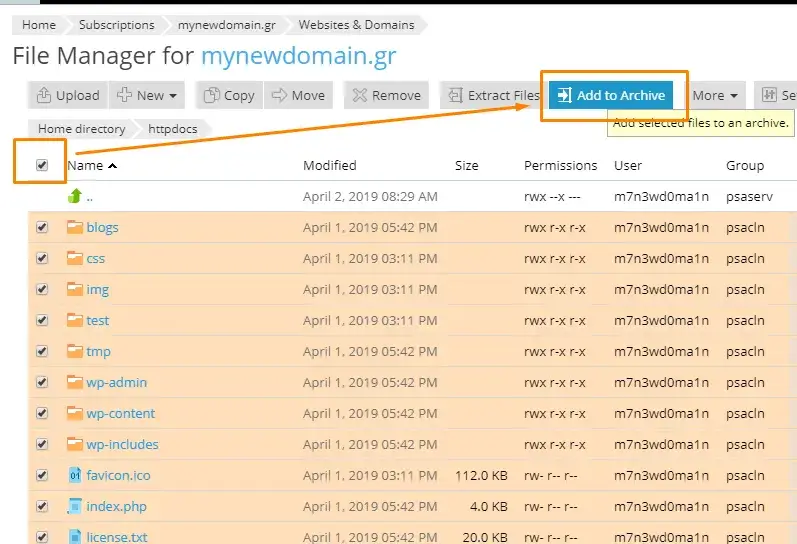Click the wp-content folder icon

click(75, 413)
